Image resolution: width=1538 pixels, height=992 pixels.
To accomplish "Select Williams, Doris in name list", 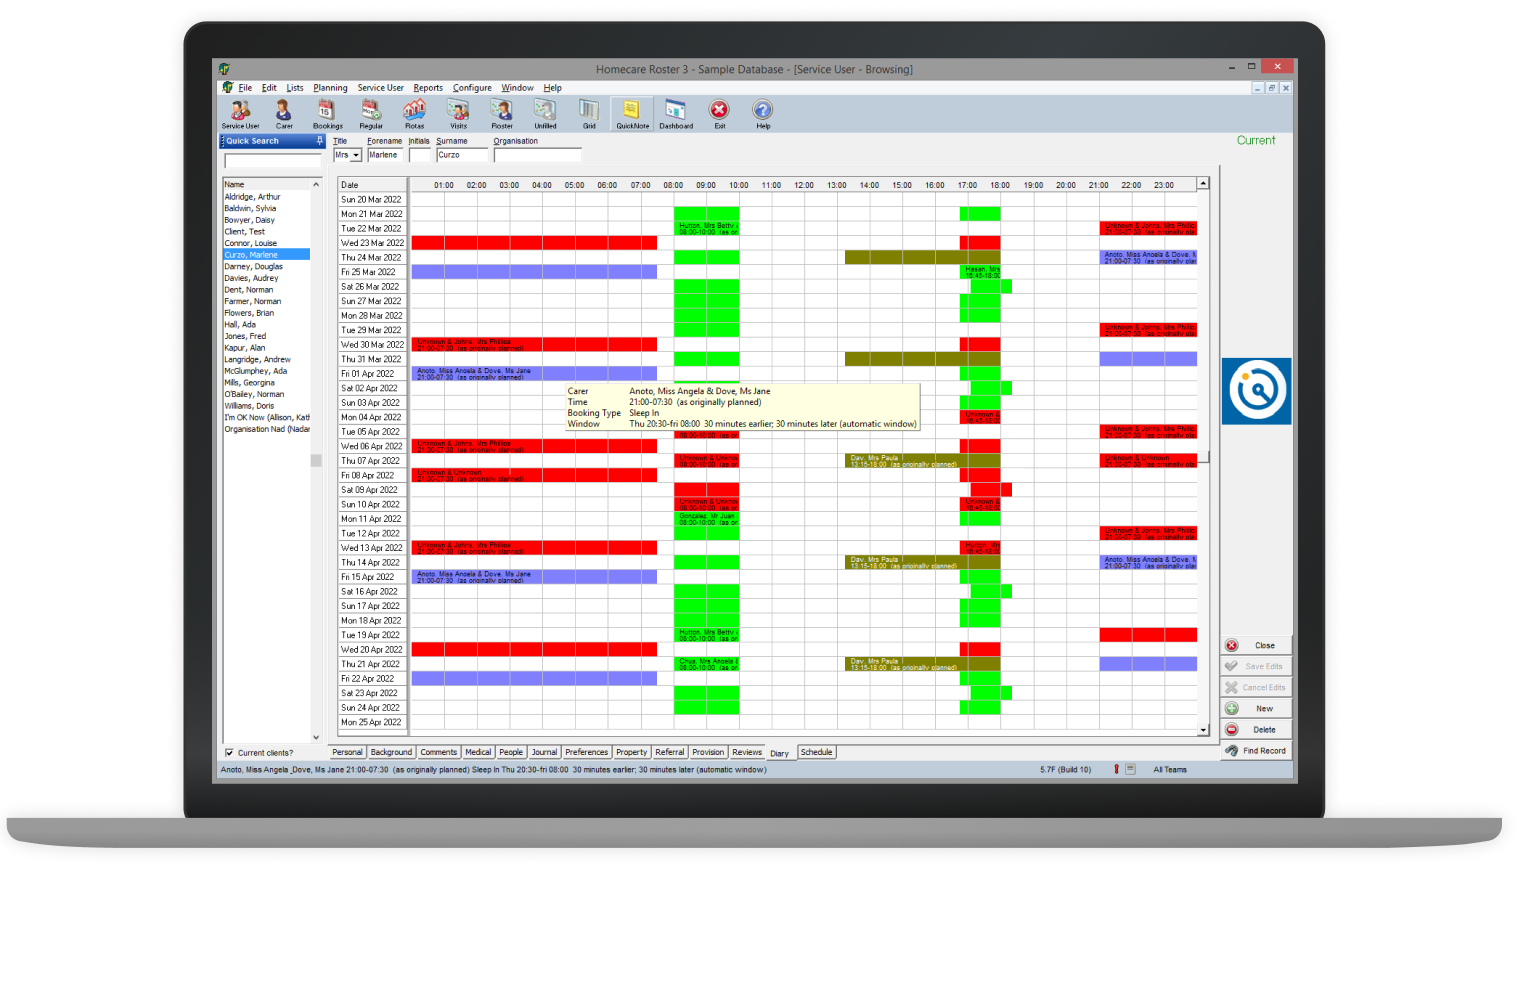I will [266, 406].
